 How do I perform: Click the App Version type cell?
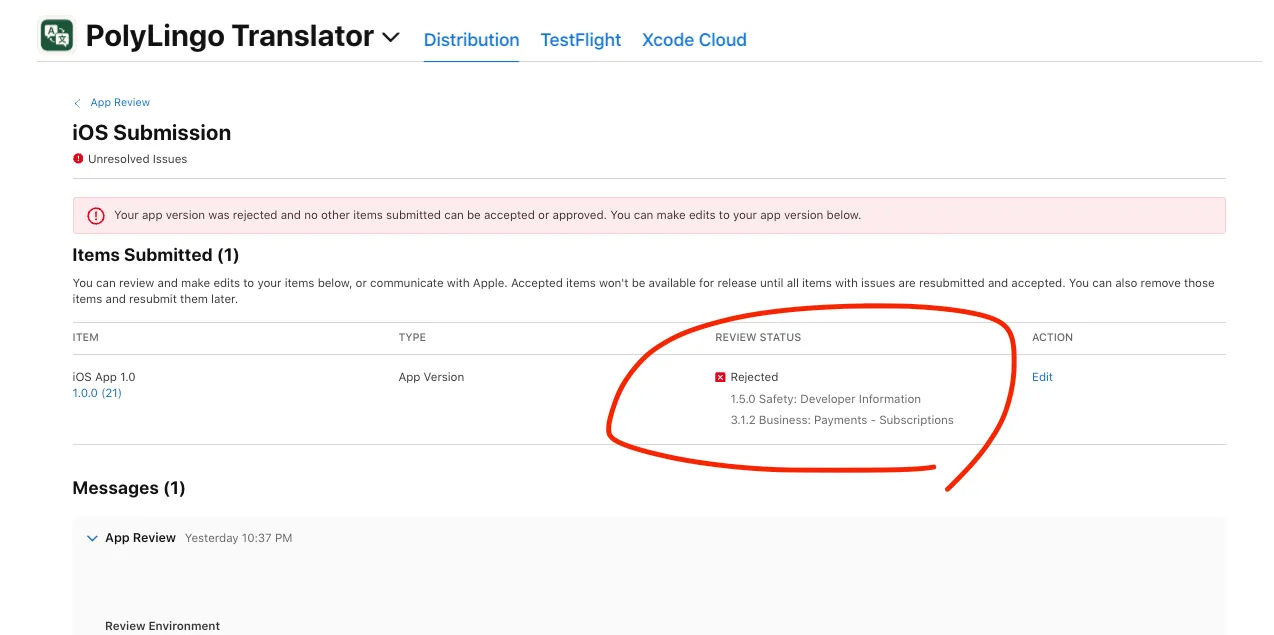[431, 377]
